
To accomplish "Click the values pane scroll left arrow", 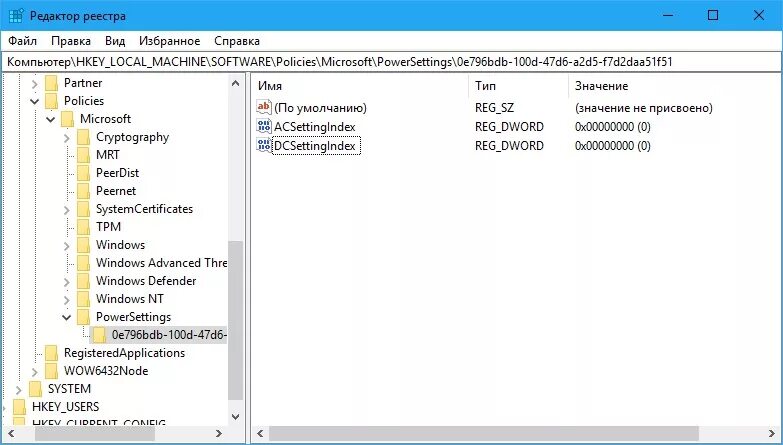I will (x=260, y=433).
